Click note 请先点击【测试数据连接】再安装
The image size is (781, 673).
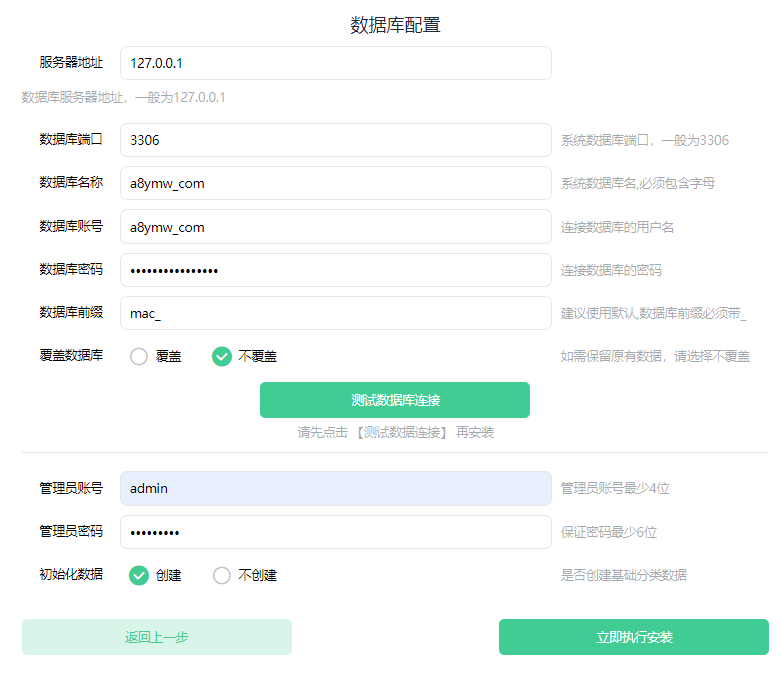point(396,432)
